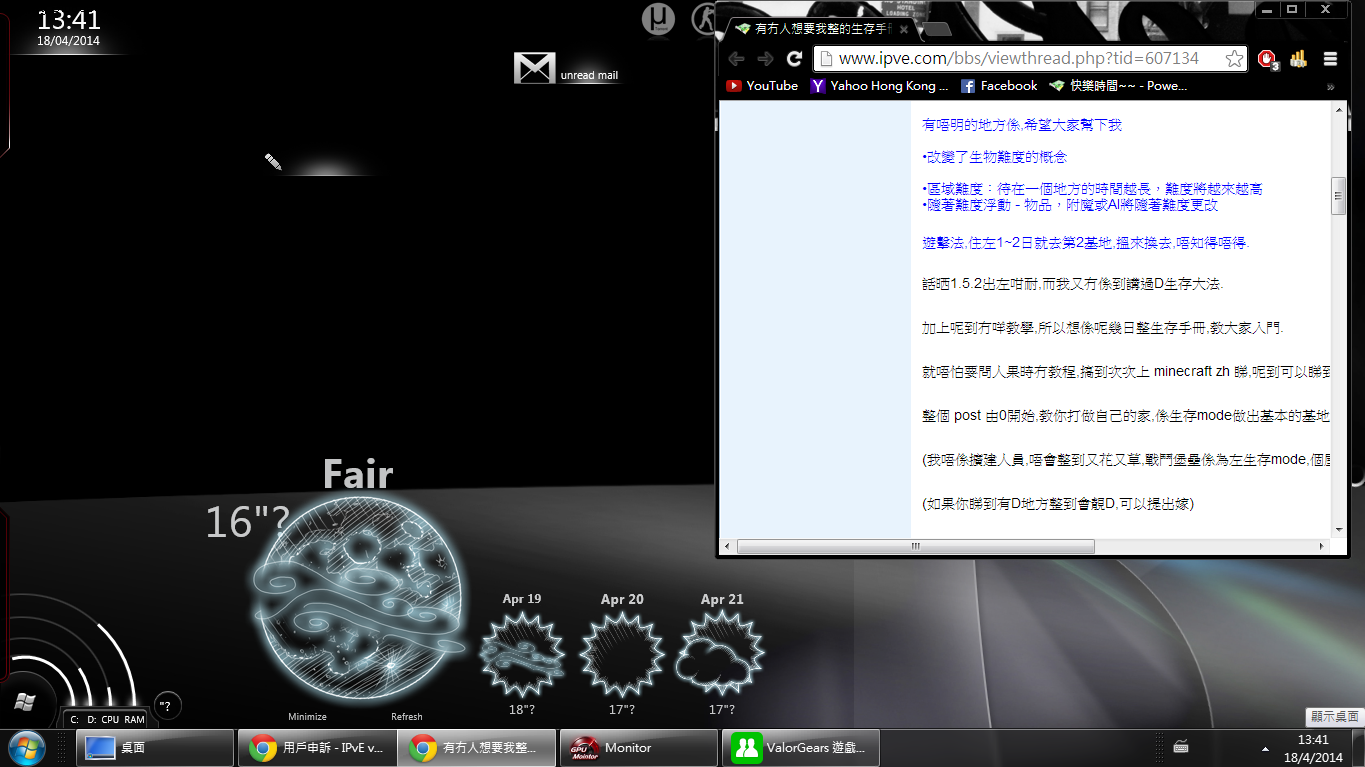Expand the bookmarks bar overflow chevron
1365x767 pixels.
(1330, 86)
